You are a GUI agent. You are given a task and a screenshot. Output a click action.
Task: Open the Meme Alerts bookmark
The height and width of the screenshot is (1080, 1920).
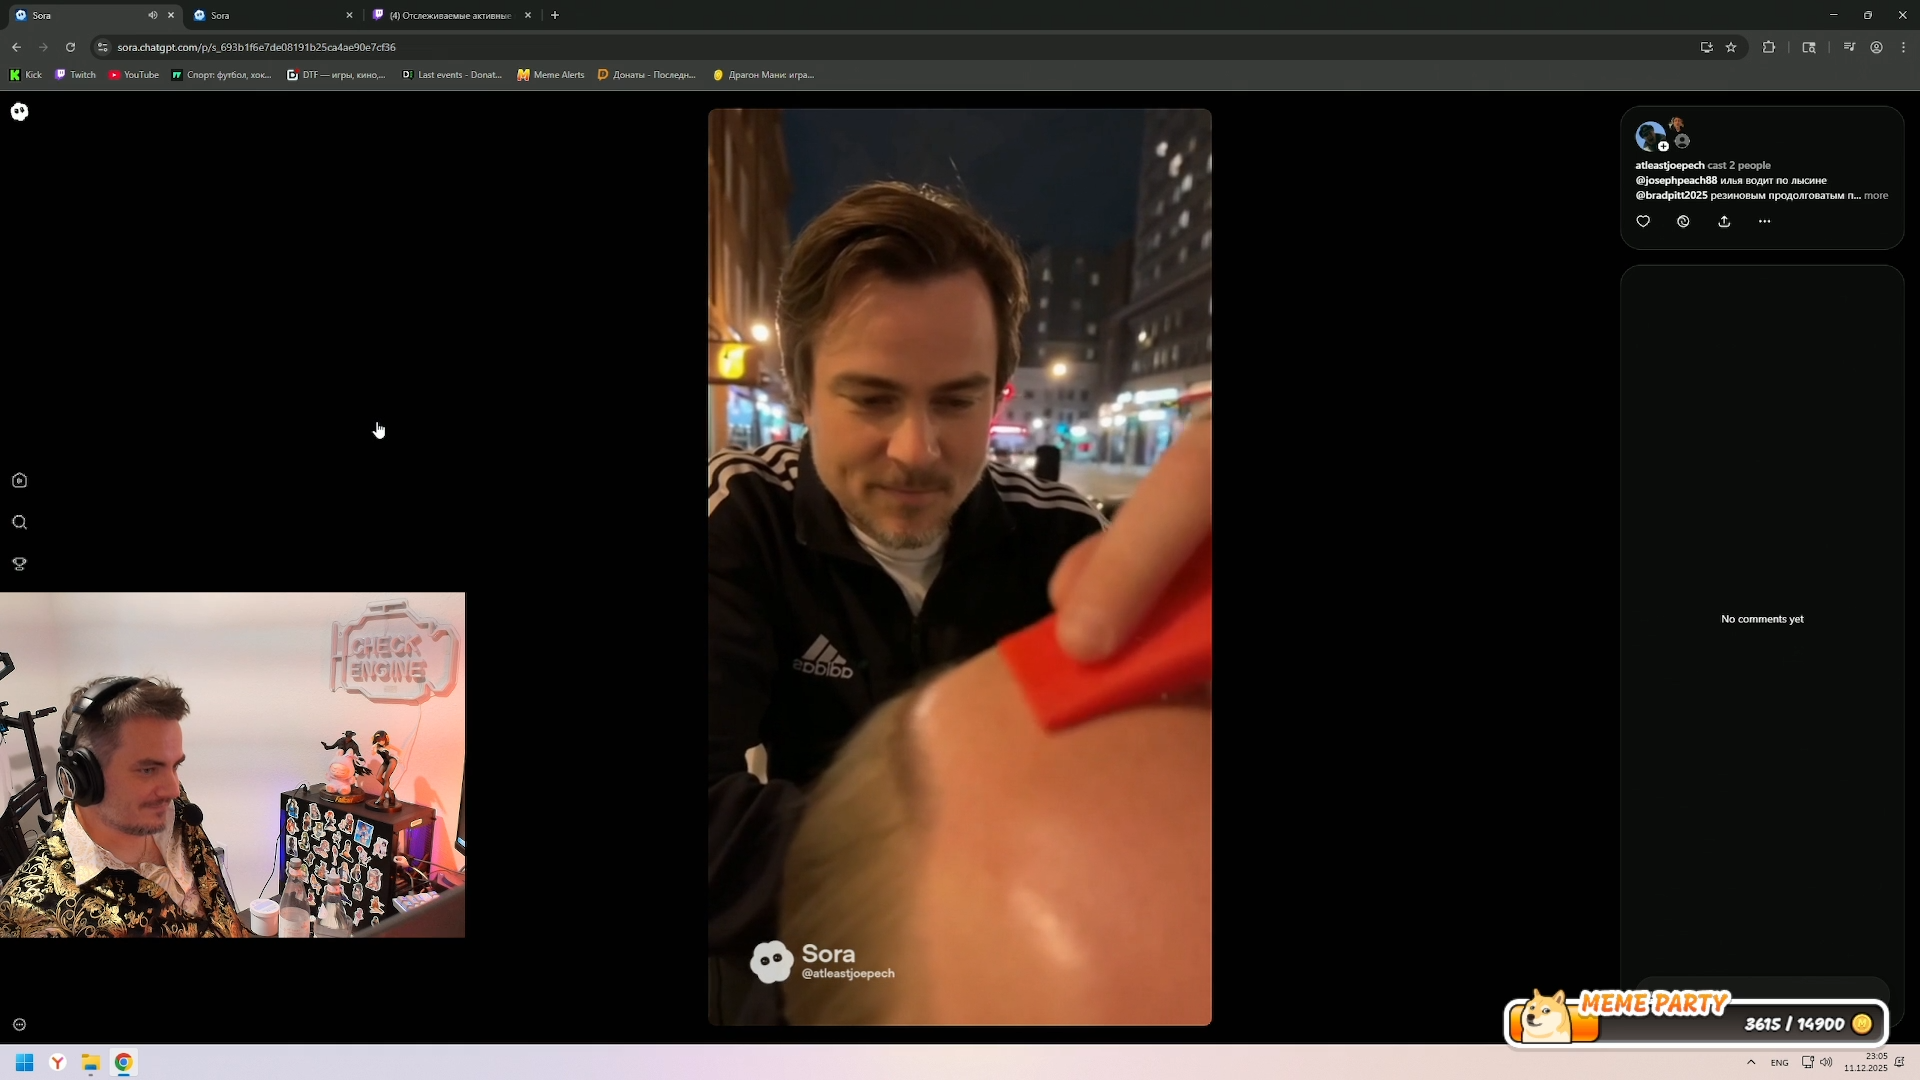click(551, 75)
